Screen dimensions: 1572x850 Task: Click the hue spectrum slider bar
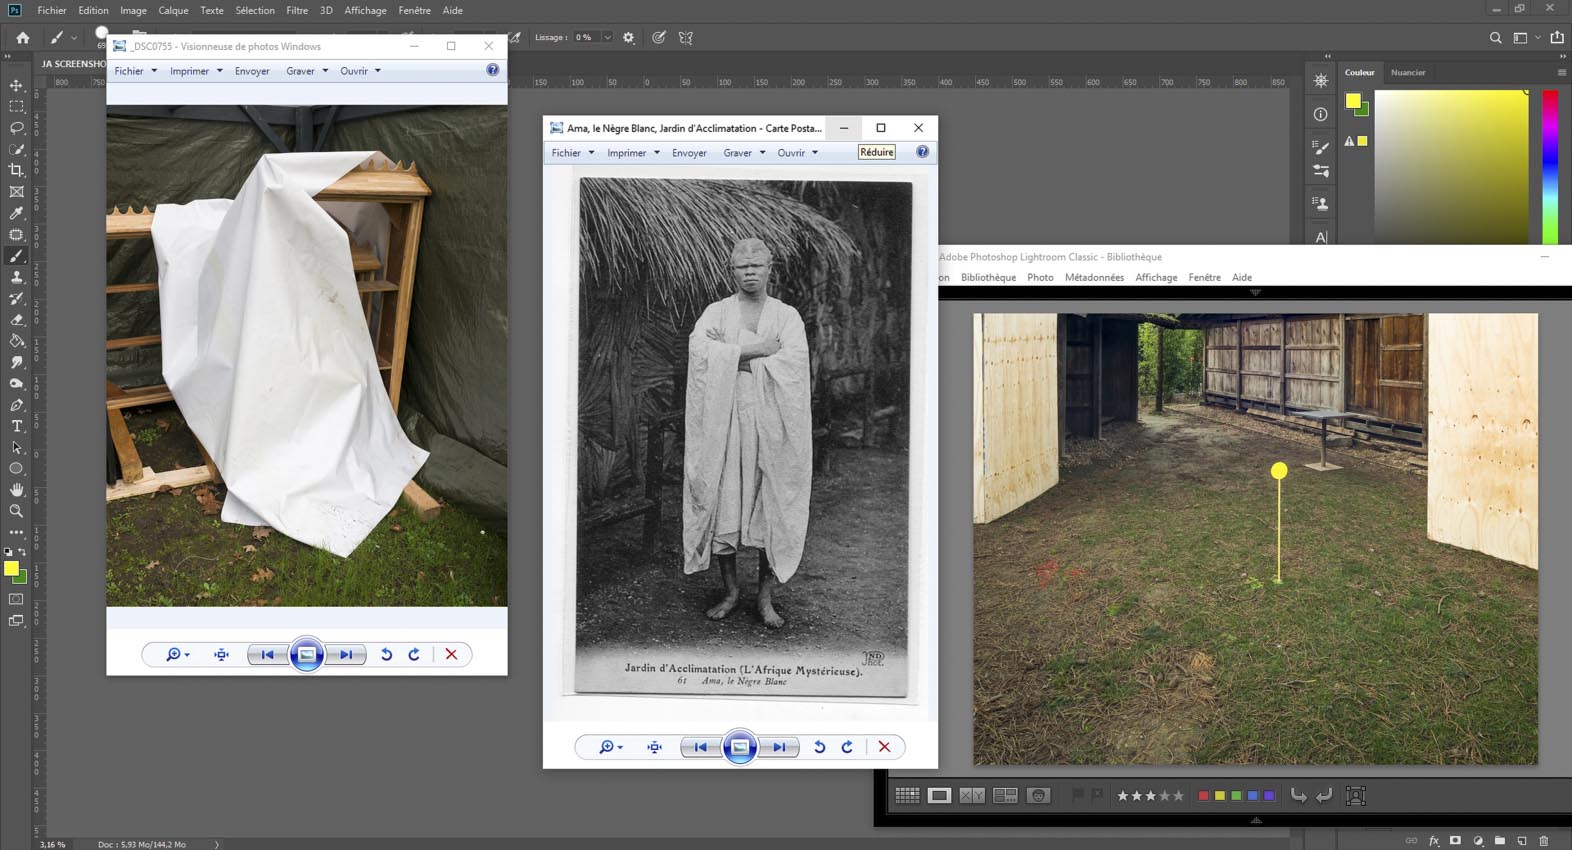point(1550,166)
